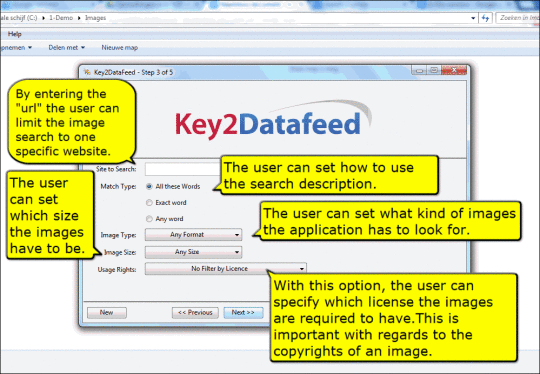Maximize the Key2DataFeed wizard window
This screenshot has height=374, width=540.
[434, 71]
